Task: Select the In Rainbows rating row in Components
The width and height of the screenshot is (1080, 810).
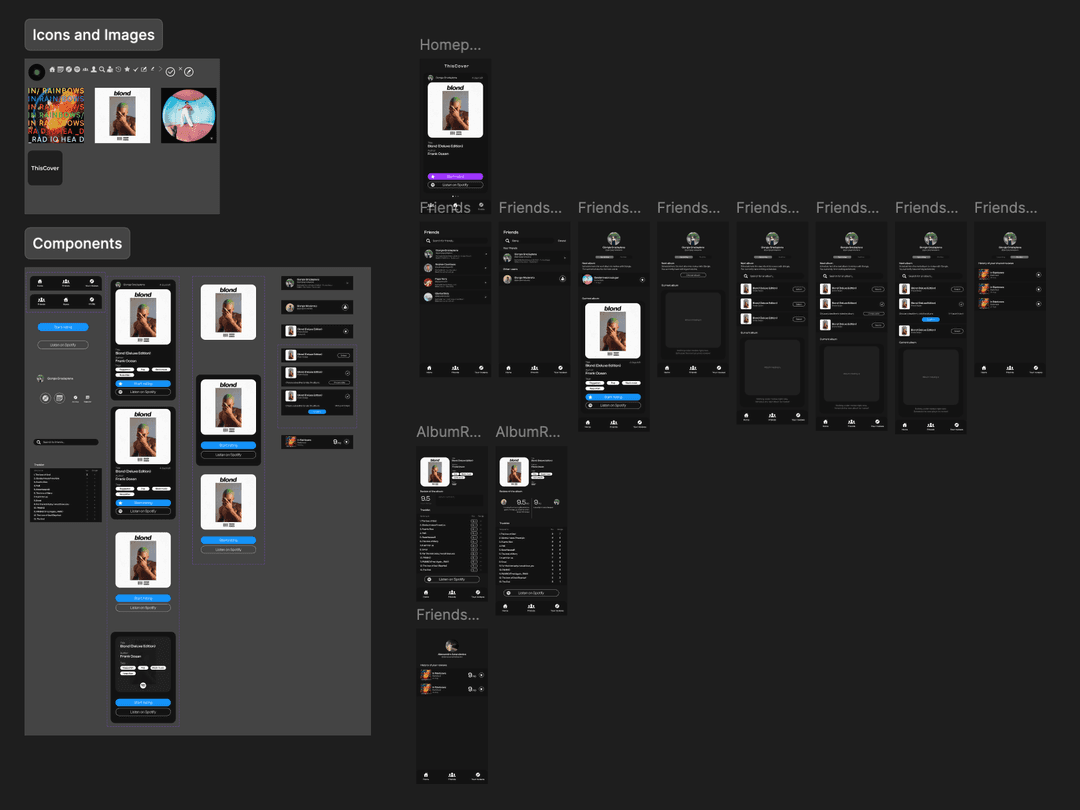Action: 318,442
